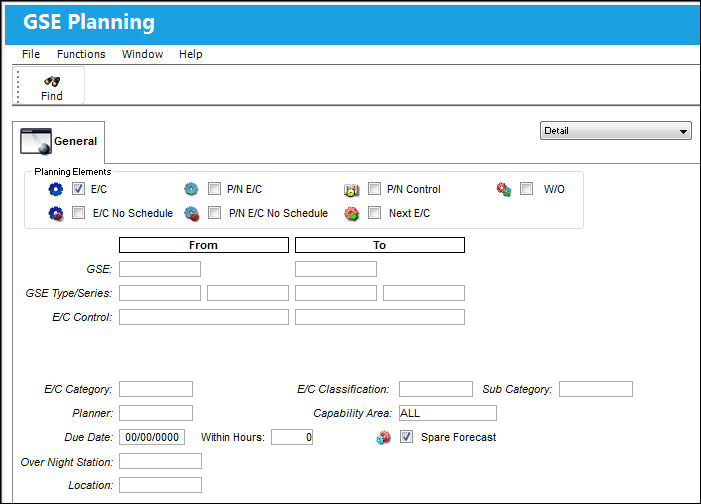Click the Location input field
The width and height of the screenshot is (701, 504).
click(x=160, y=485)
